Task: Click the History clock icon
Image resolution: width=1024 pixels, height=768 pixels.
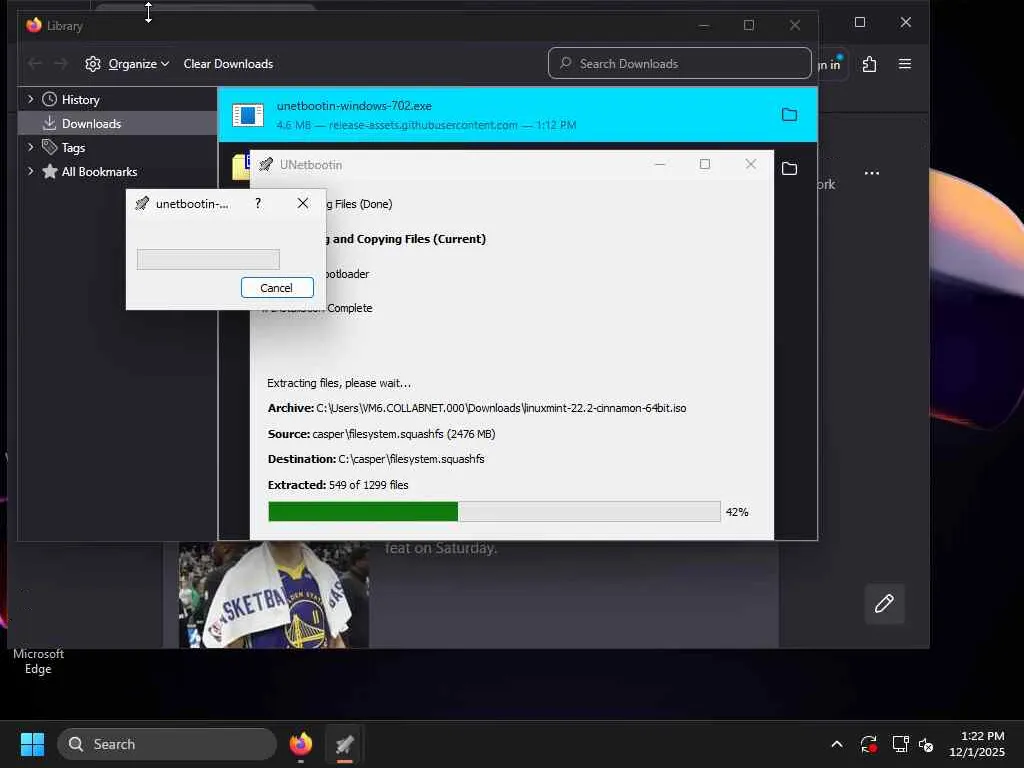Action: click(x=50, y=99)
